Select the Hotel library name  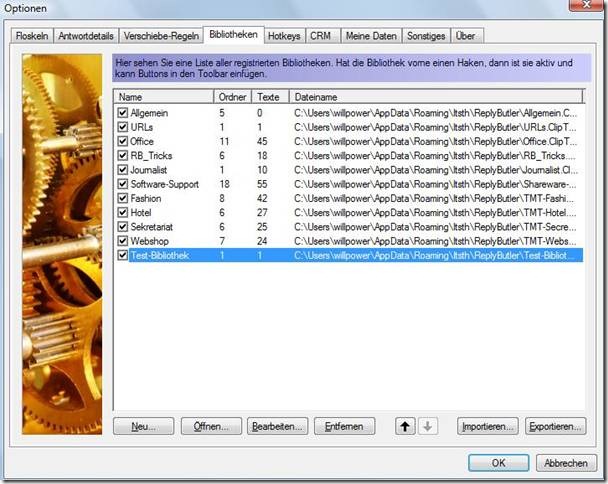tap(141, 213)
